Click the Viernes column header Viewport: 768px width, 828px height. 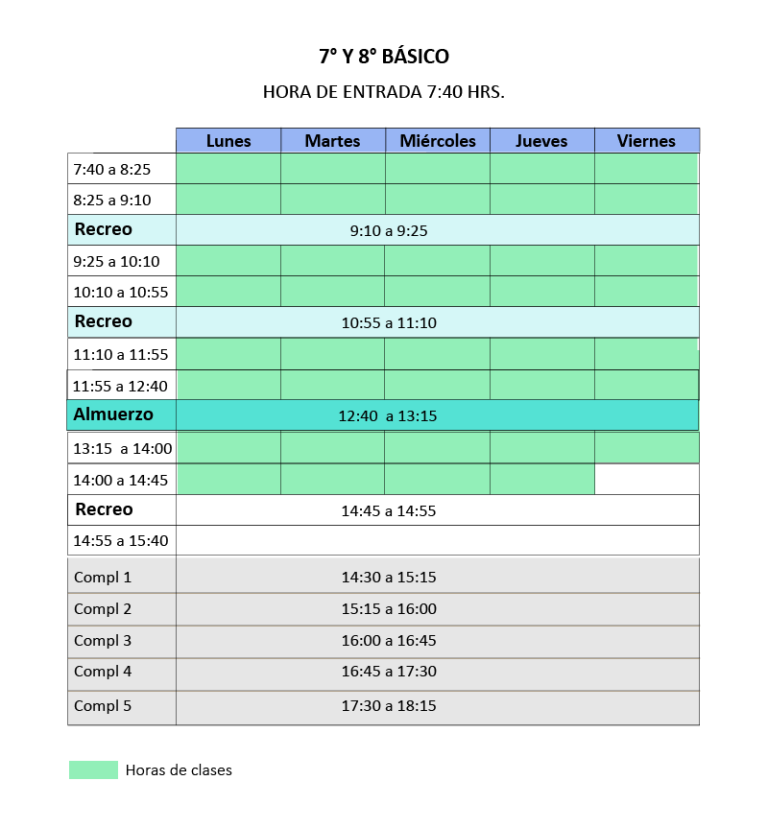[647, 140]
